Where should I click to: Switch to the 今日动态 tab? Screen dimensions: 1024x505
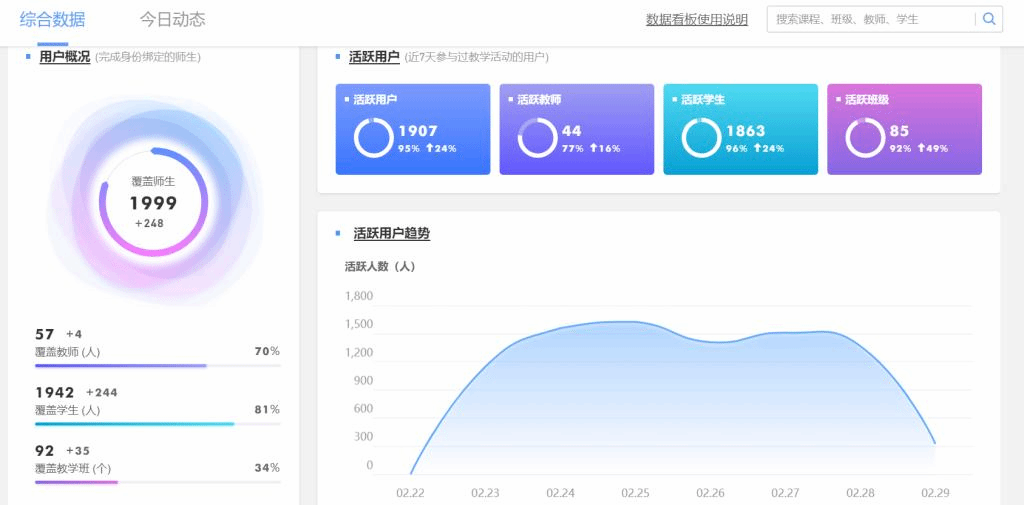(172, 20)
